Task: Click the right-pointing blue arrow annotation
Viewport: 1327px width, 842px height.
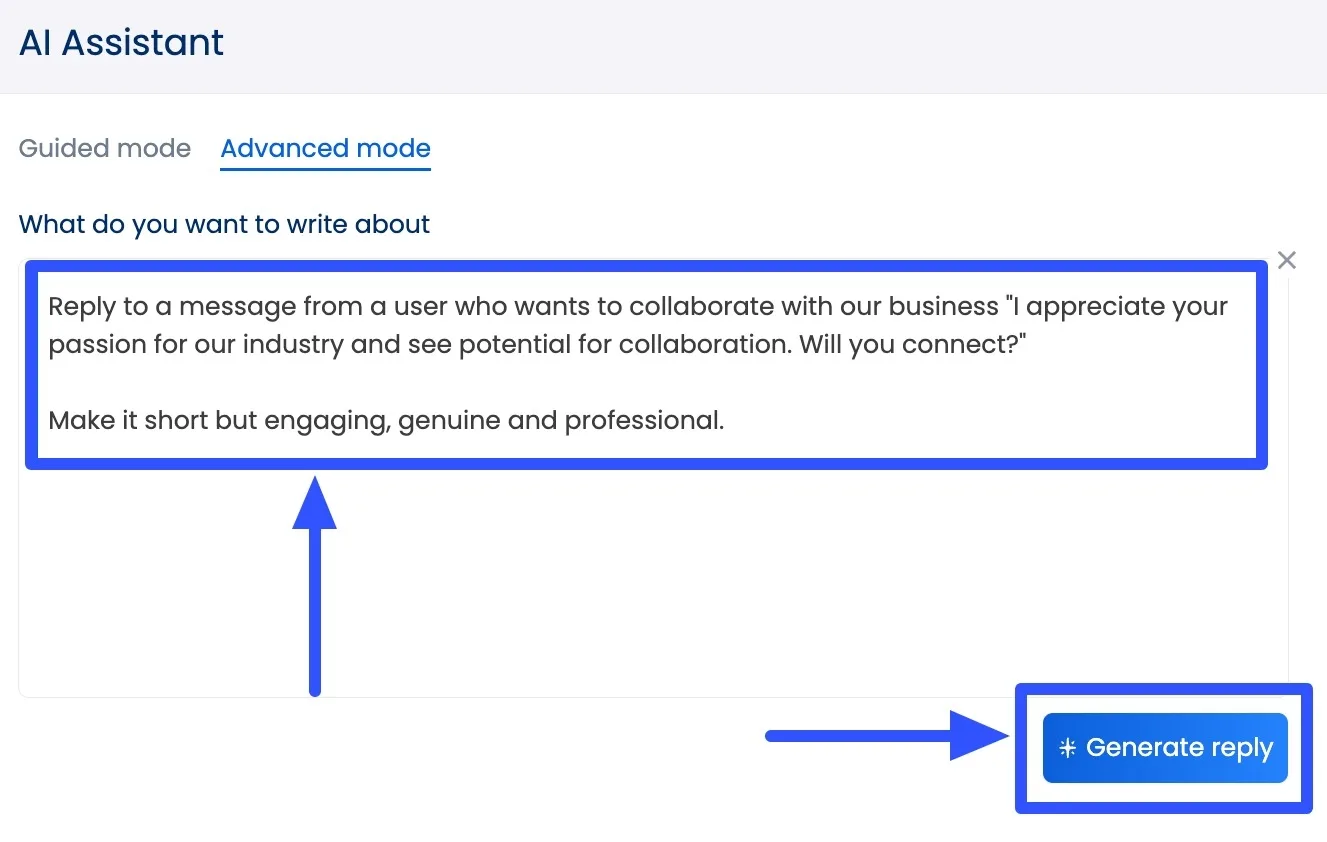Action: point(880,736)
